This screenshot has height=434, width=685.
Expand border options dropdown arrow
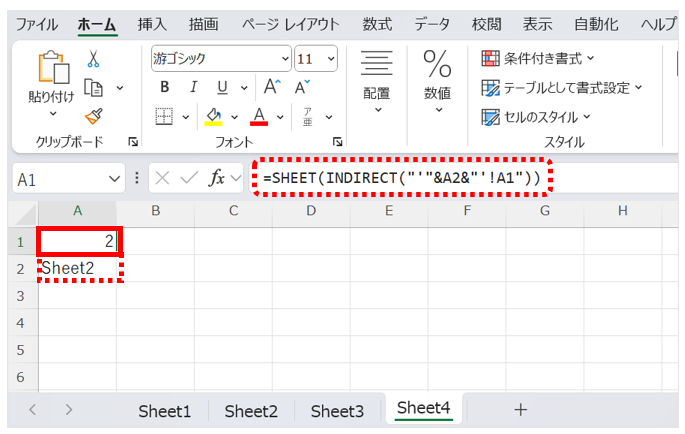[186, 117]
